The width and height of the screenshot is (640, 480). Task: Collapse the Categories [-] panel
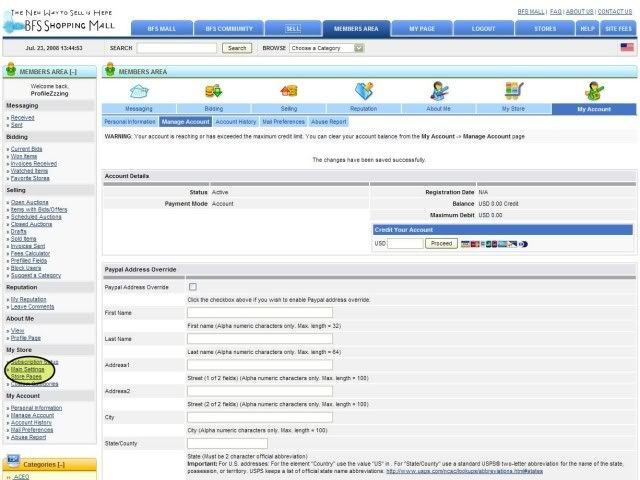(x=44, y=464)
